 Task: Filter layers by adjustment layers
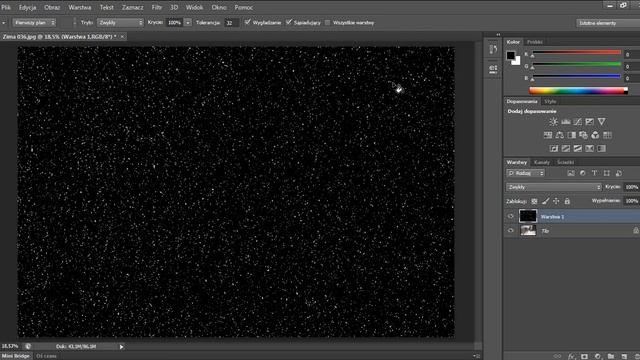[582, 173]
